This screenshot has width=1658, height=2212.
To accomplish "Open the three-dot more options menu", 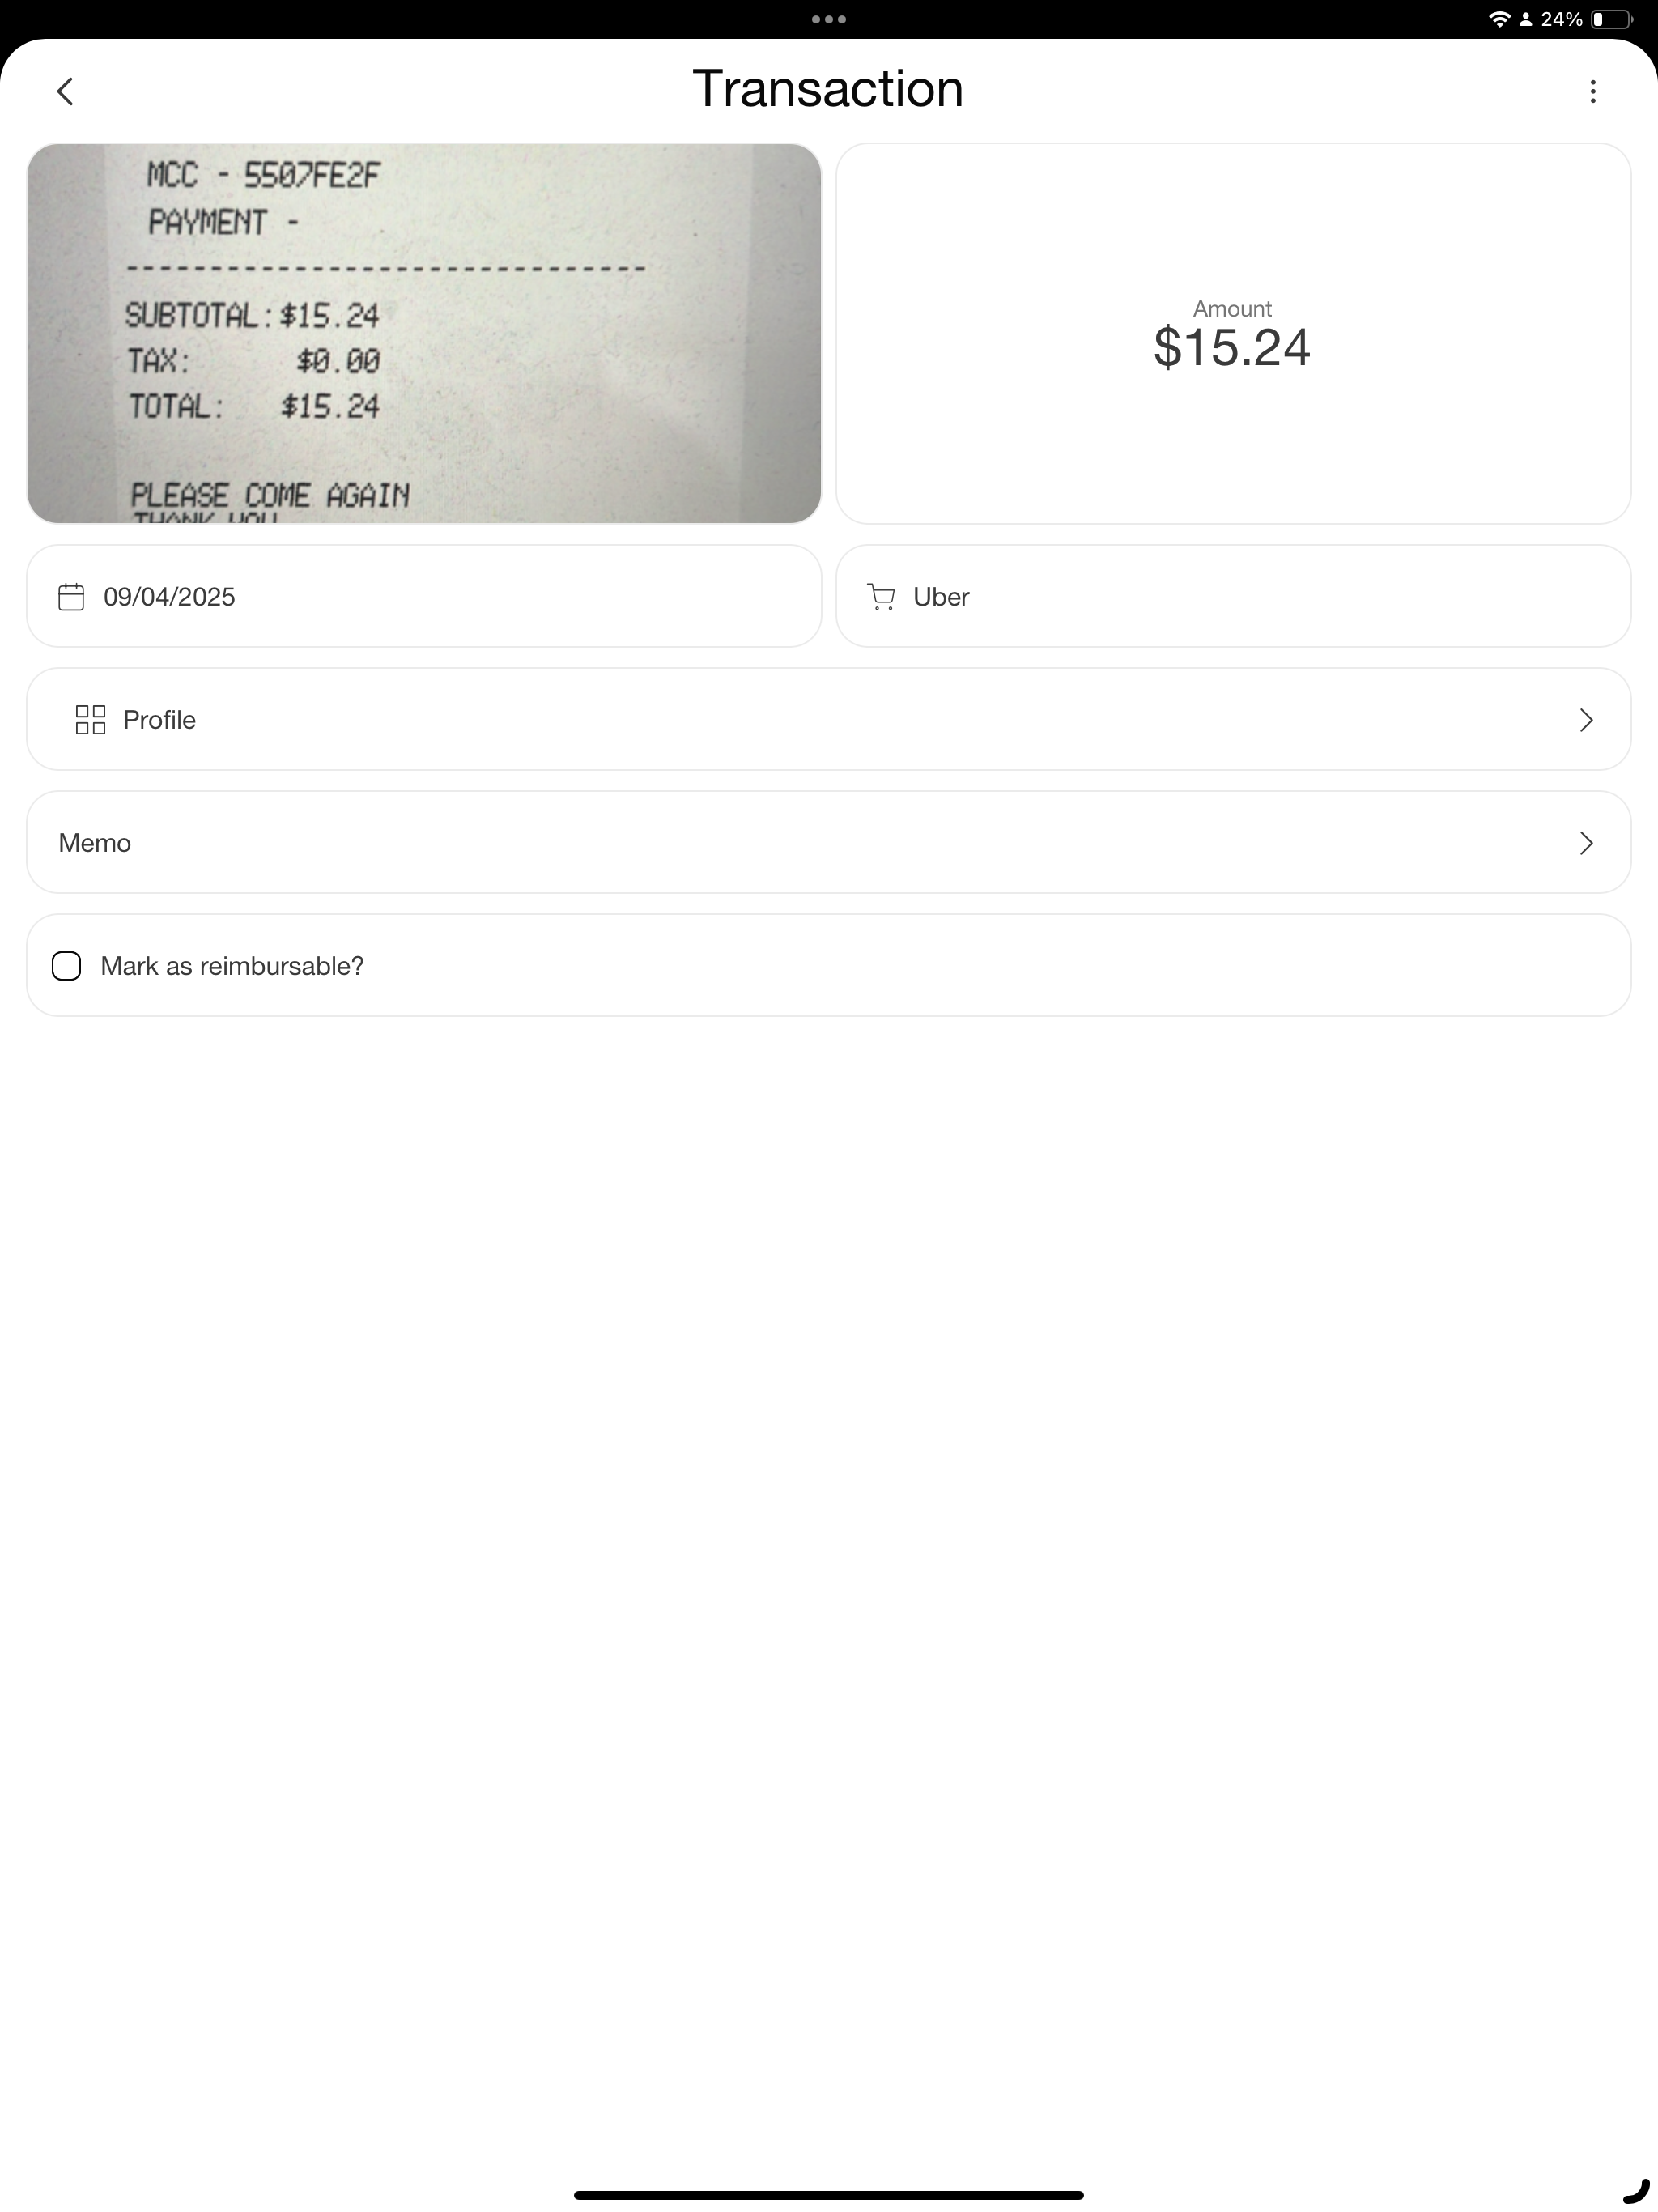I will tap(1593, 92).
